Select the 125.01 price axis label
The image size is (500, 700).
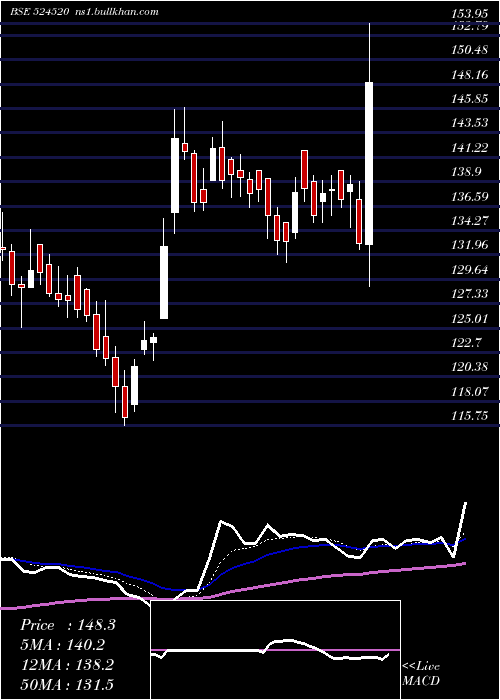[x=470, y=318]
